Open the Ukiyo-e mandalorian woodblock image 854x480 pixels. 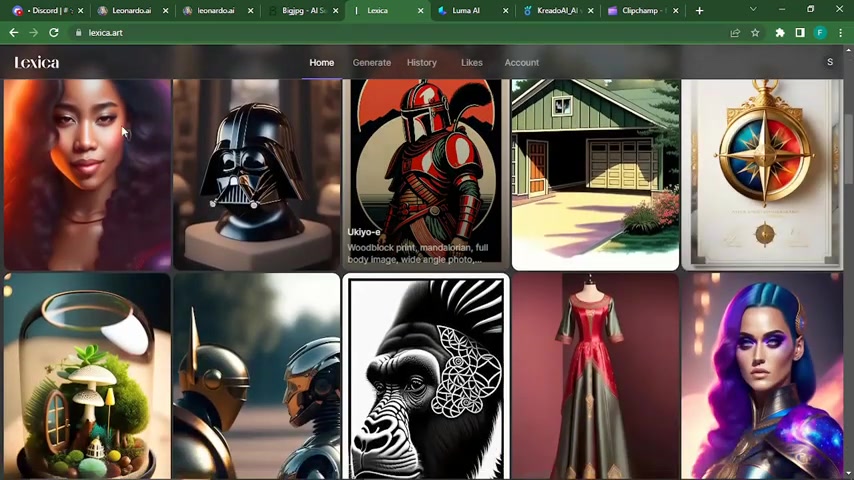click(x=426, y=174)
